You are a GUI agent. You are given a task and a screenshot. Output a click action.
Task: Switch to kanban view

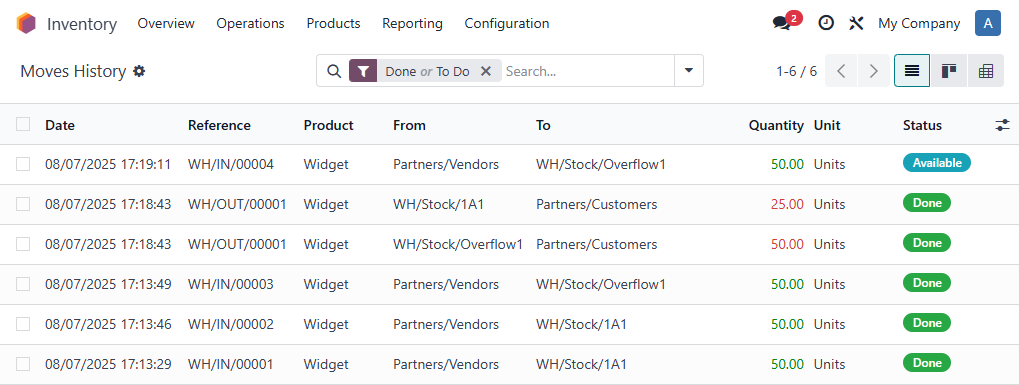[x=949, y=71]
